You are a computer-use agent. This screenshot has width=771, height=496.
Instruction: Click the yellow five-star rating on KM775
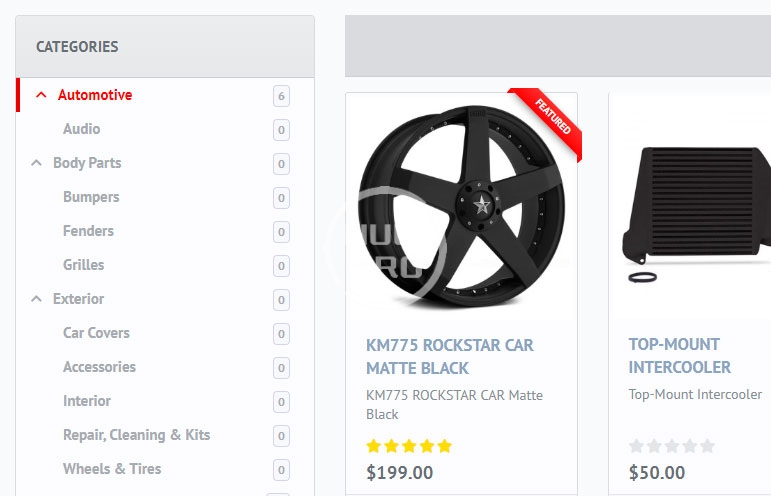[x=409, y=446]
